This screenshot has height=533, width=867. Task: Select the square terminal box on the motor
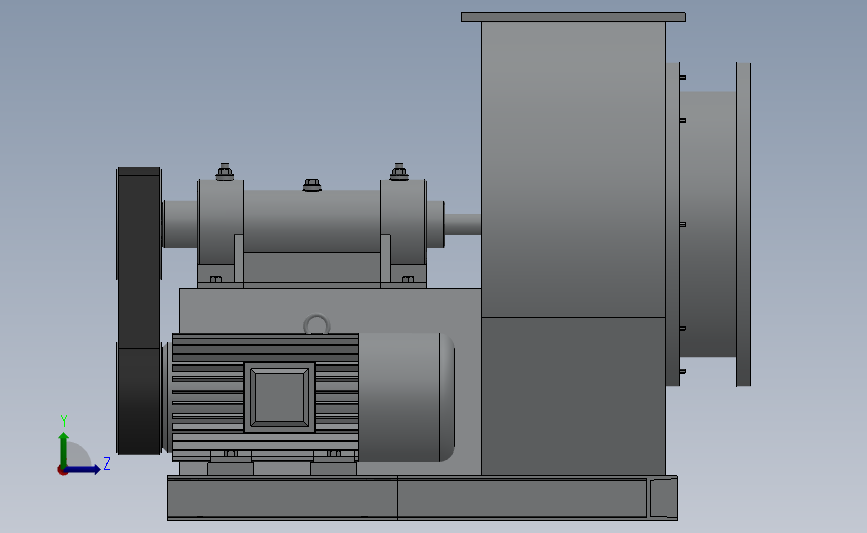coord(279,398)
